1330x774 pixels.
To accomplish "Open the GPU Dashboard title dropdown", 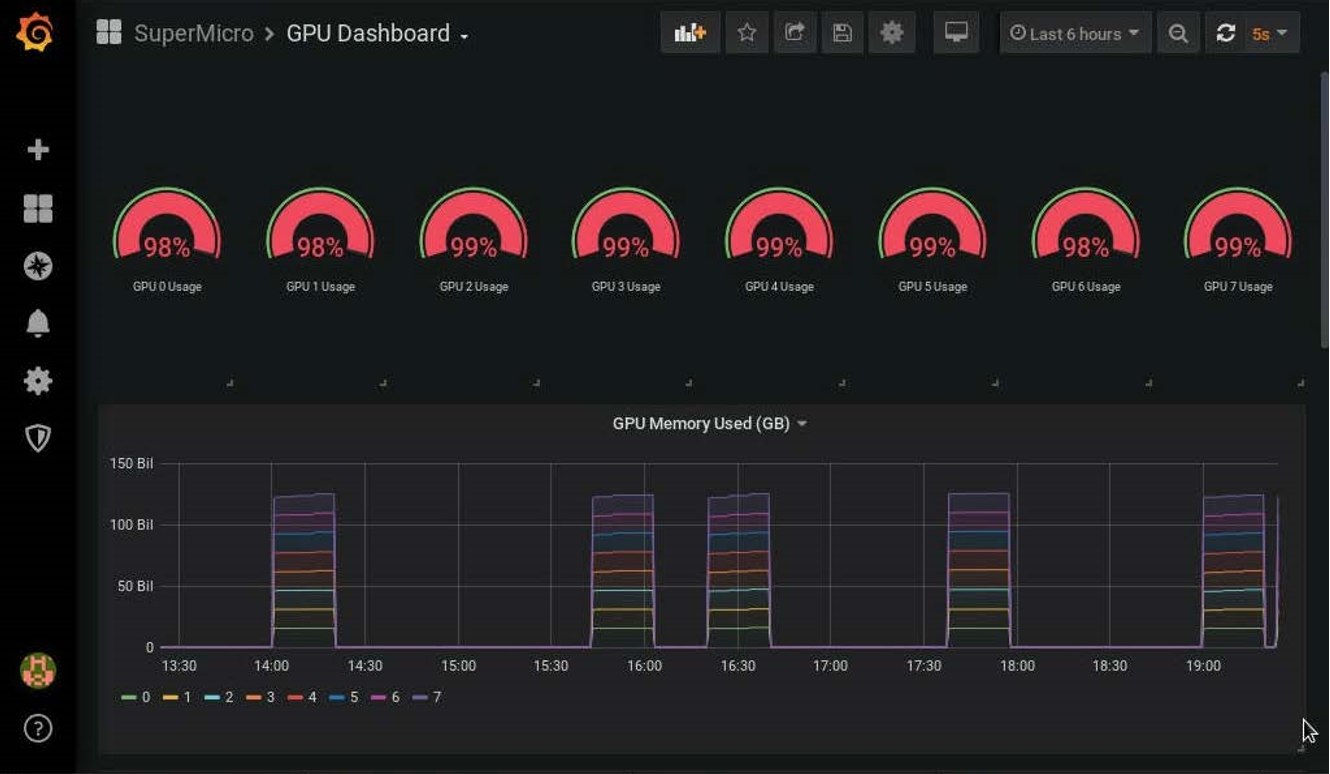I will click(x=377, y=34).
